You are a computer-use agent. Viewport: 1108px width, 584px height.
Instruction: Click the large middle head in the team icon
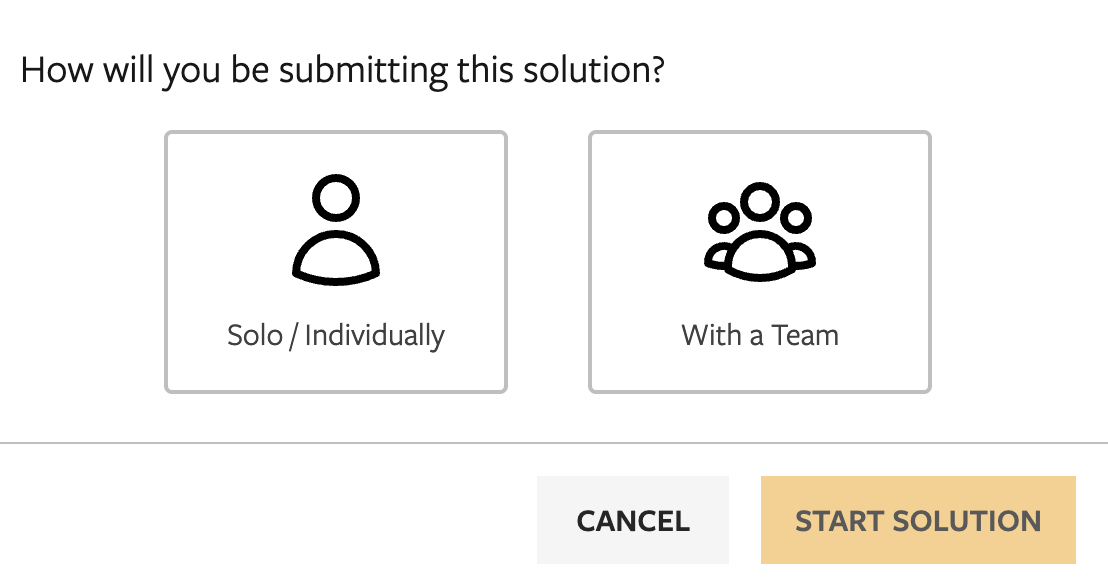tap(760, 201)
